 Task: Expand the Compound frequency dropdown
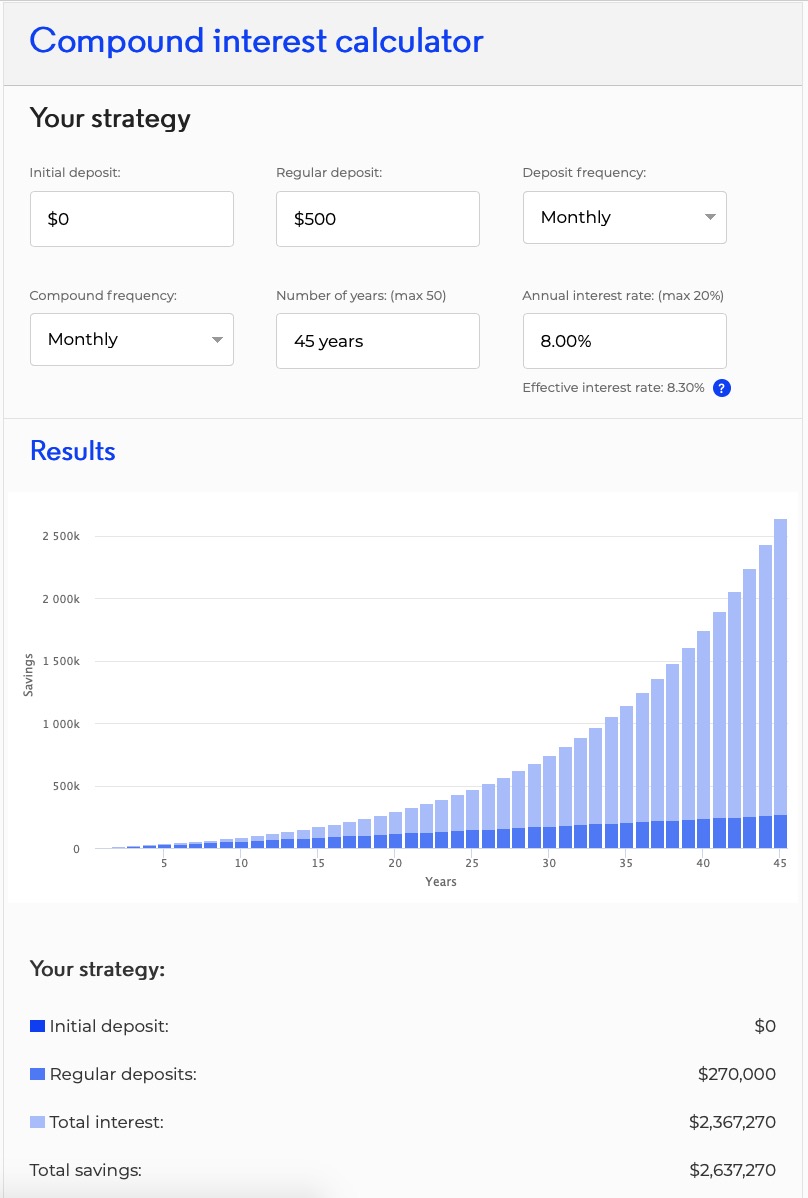click(131, 339)
